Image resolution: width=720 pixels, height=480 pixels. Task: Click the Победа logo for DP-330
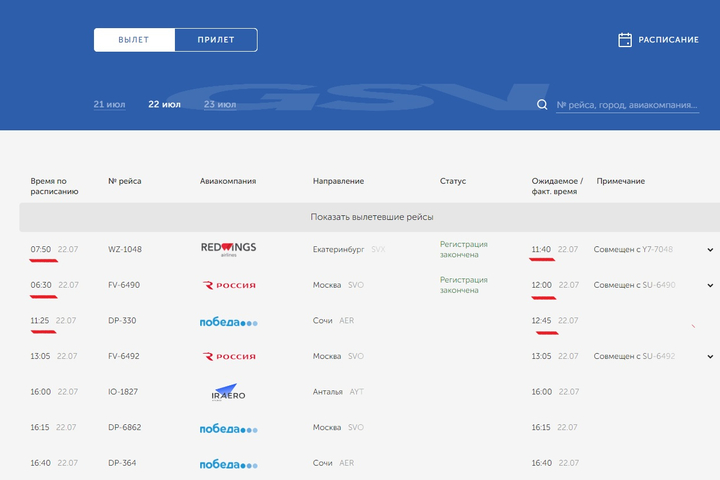tap(228, 322)
